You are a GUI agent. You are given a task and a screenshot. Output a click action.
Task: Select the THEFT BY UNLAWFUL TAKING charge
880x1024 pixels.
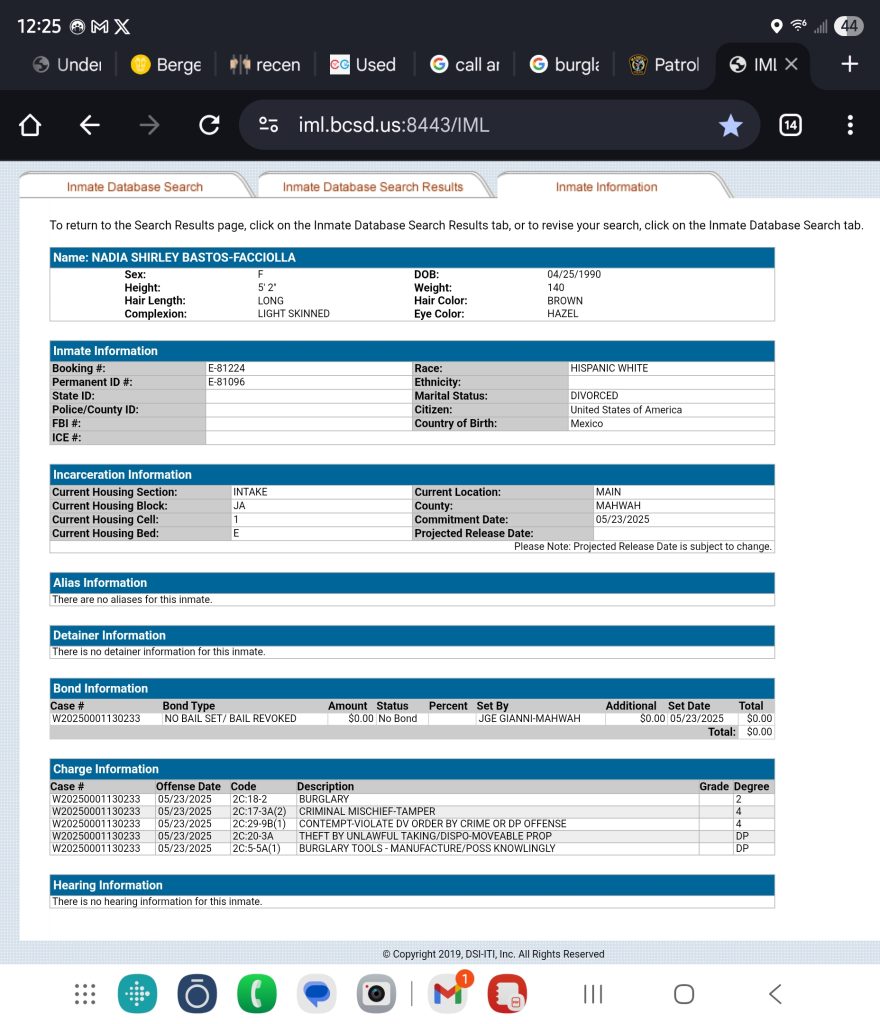(x=425, y=836)
